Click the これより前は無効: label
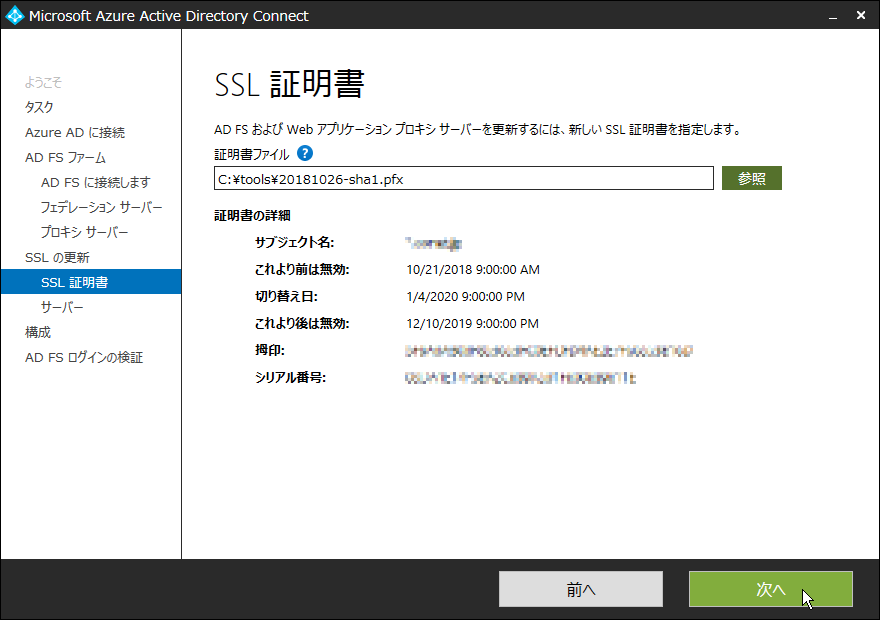This screenshot has height=620, width=880. pyautogui.click(x=302, y=269)
